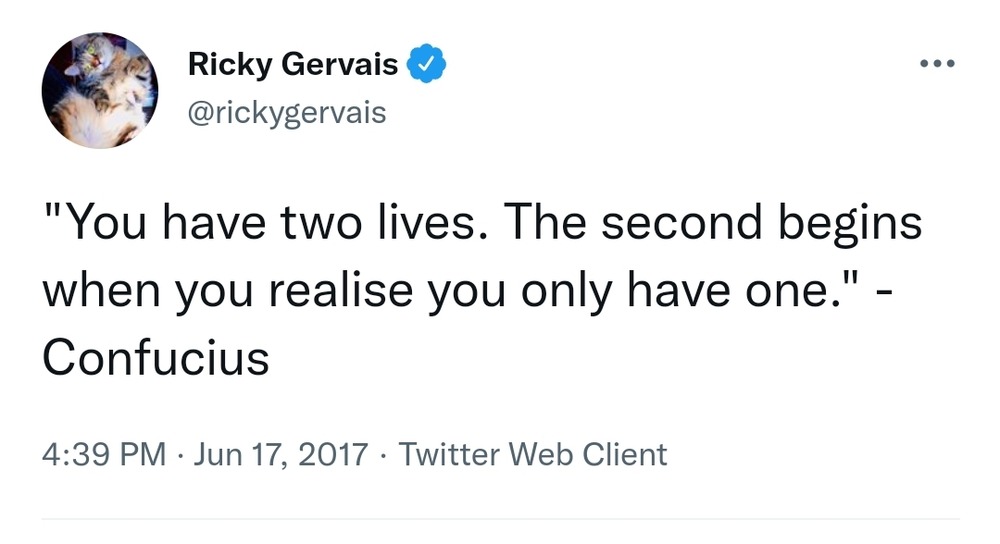This screenshot has width=1000, height=544.
Task: Click the Ricky Gervais display name
Action: [293, 65]
